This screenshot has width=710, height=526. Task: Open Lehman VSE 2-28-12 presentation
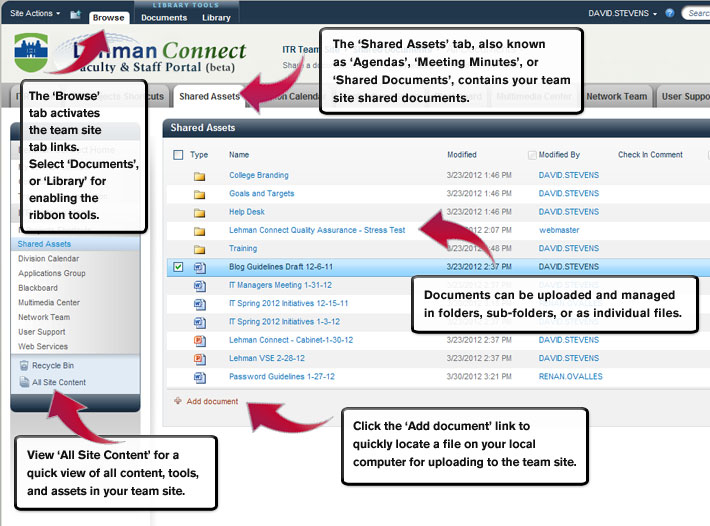coord(267,358)
